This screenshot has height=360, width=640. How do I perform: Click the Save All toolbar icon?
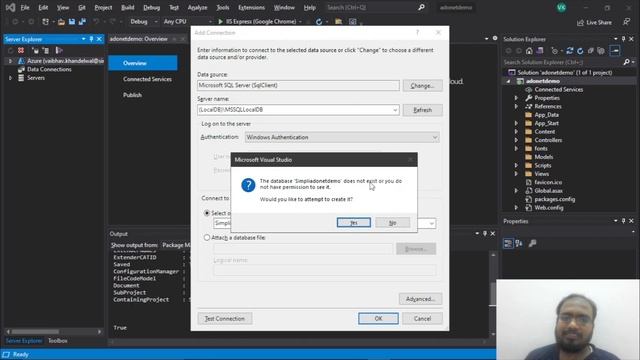click(x=82, y=22)
